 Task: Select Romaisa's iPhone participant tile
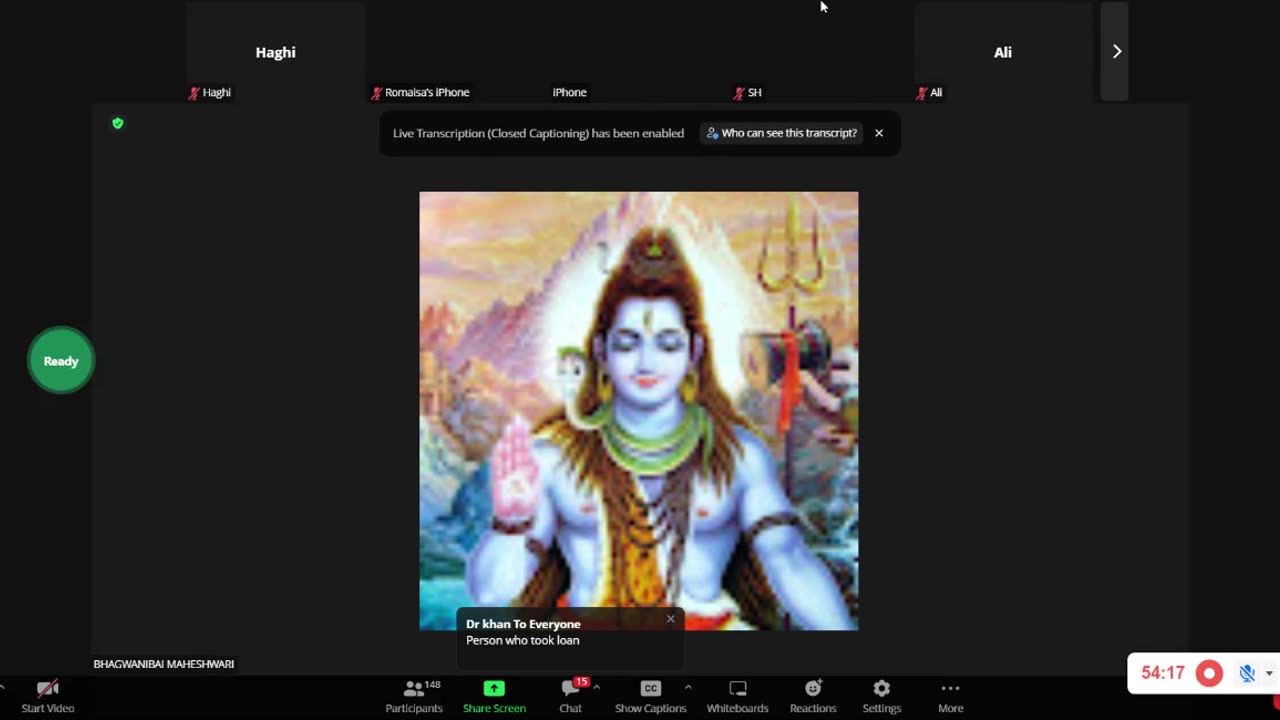pos(457,52)
